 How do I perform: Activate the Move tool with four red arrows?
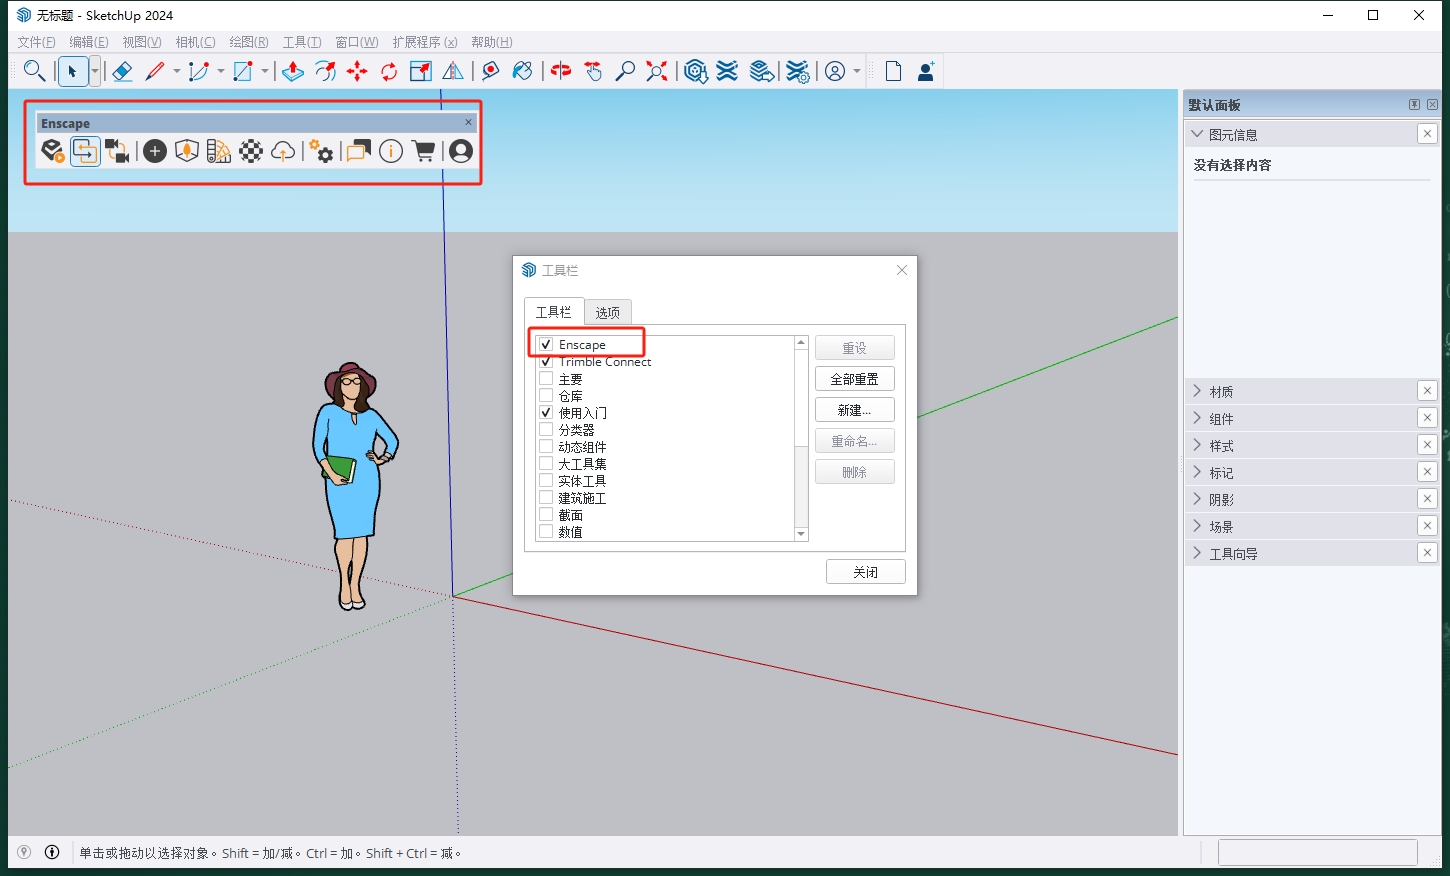[357, 71]
